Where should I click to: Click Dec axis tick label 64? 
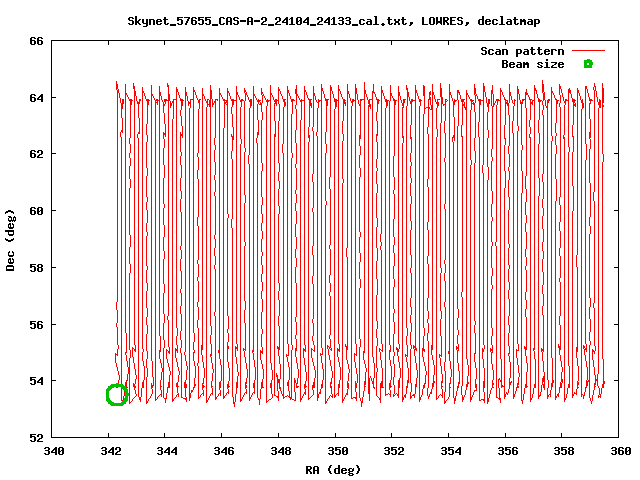click(x=36, y=98)
